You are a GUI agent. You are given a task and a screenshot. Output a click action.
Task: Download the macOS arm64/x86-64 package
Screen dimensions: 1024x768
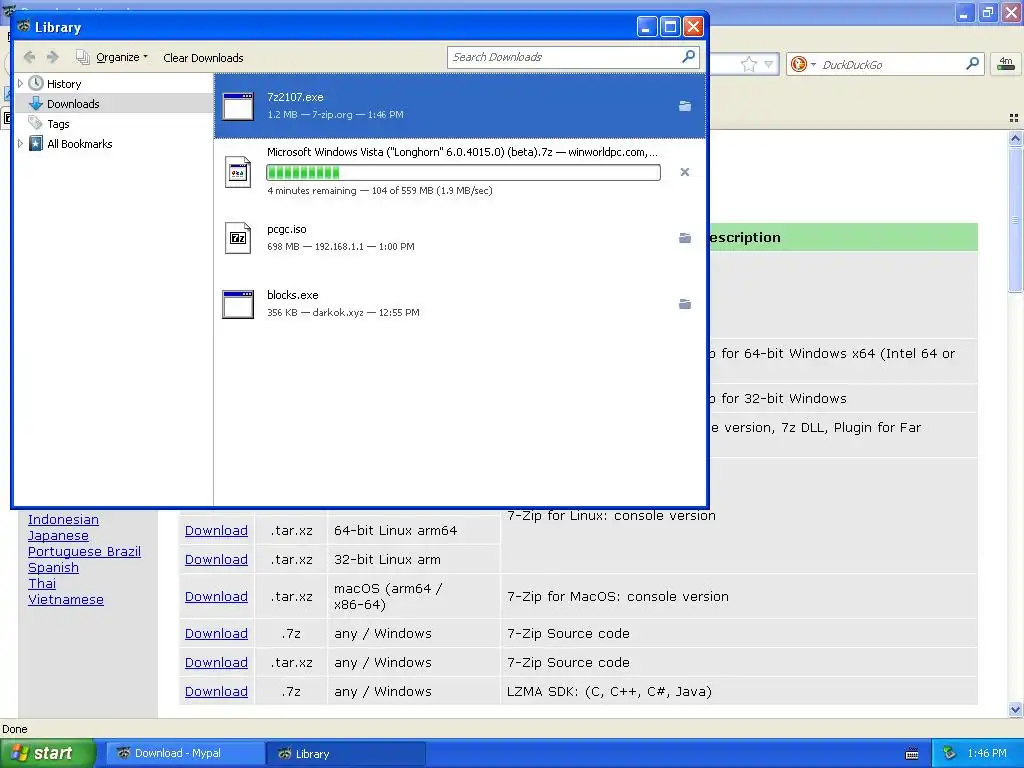pos(216,596)
